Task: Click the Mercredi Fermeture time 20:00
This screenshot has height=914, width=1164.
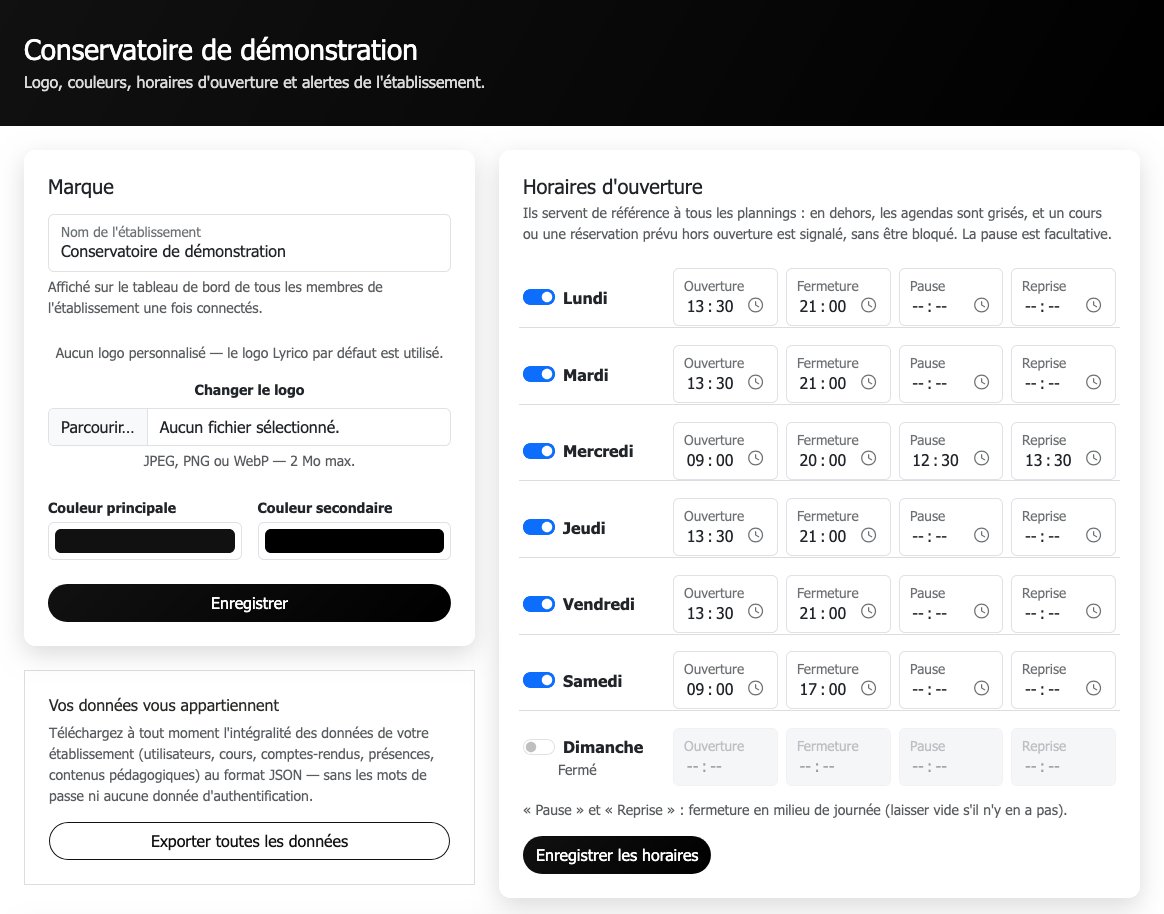Action: pyautogui.click(x=823, y=460)
